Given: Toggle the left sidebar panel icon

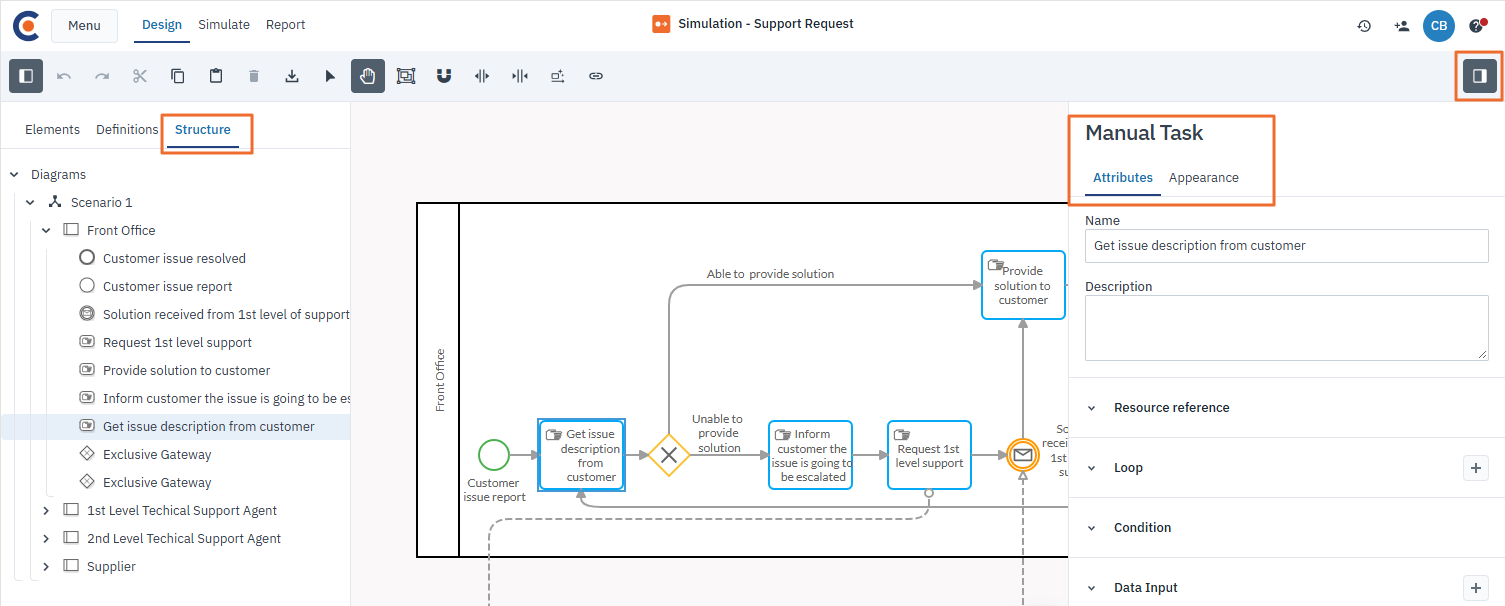Looking at the screenshot, I should 26,76.
